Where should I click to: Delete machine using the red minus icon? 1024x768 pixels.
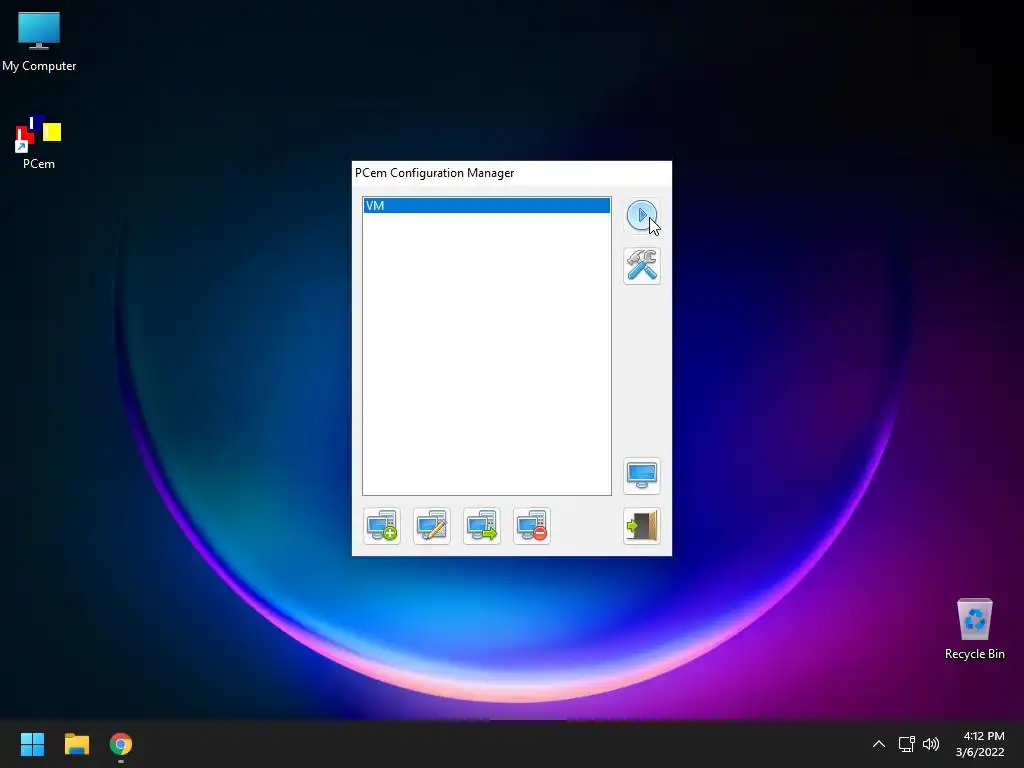[x=532, y=526]
